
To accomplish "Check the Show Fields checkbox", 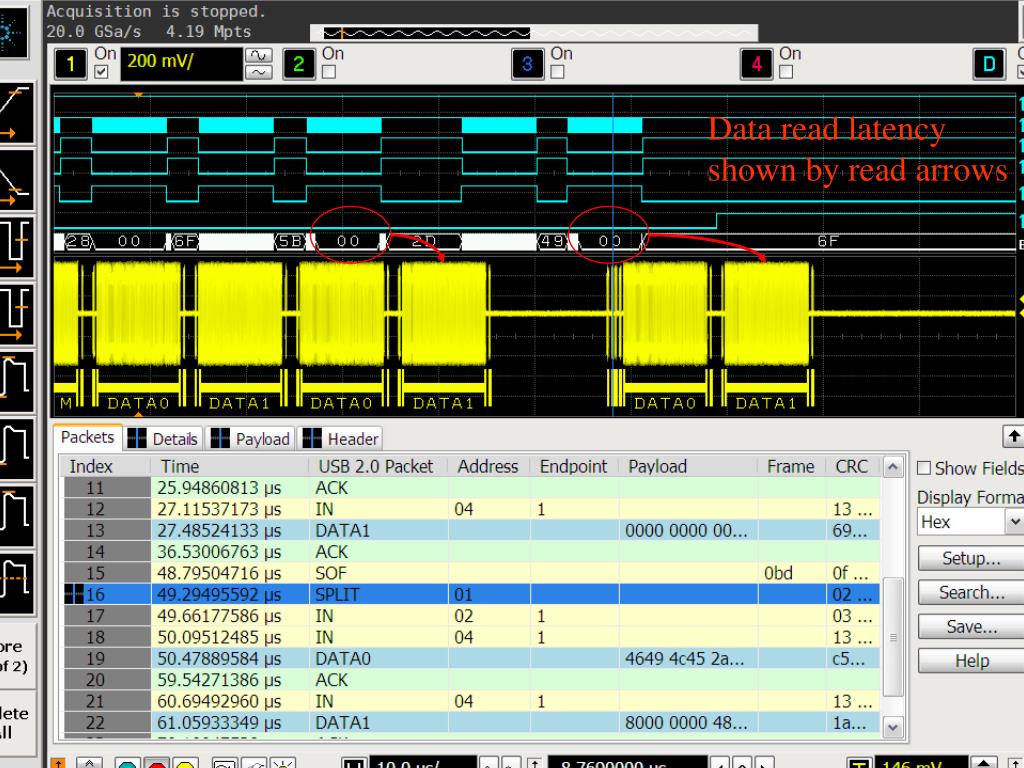I will click(923, 468).
